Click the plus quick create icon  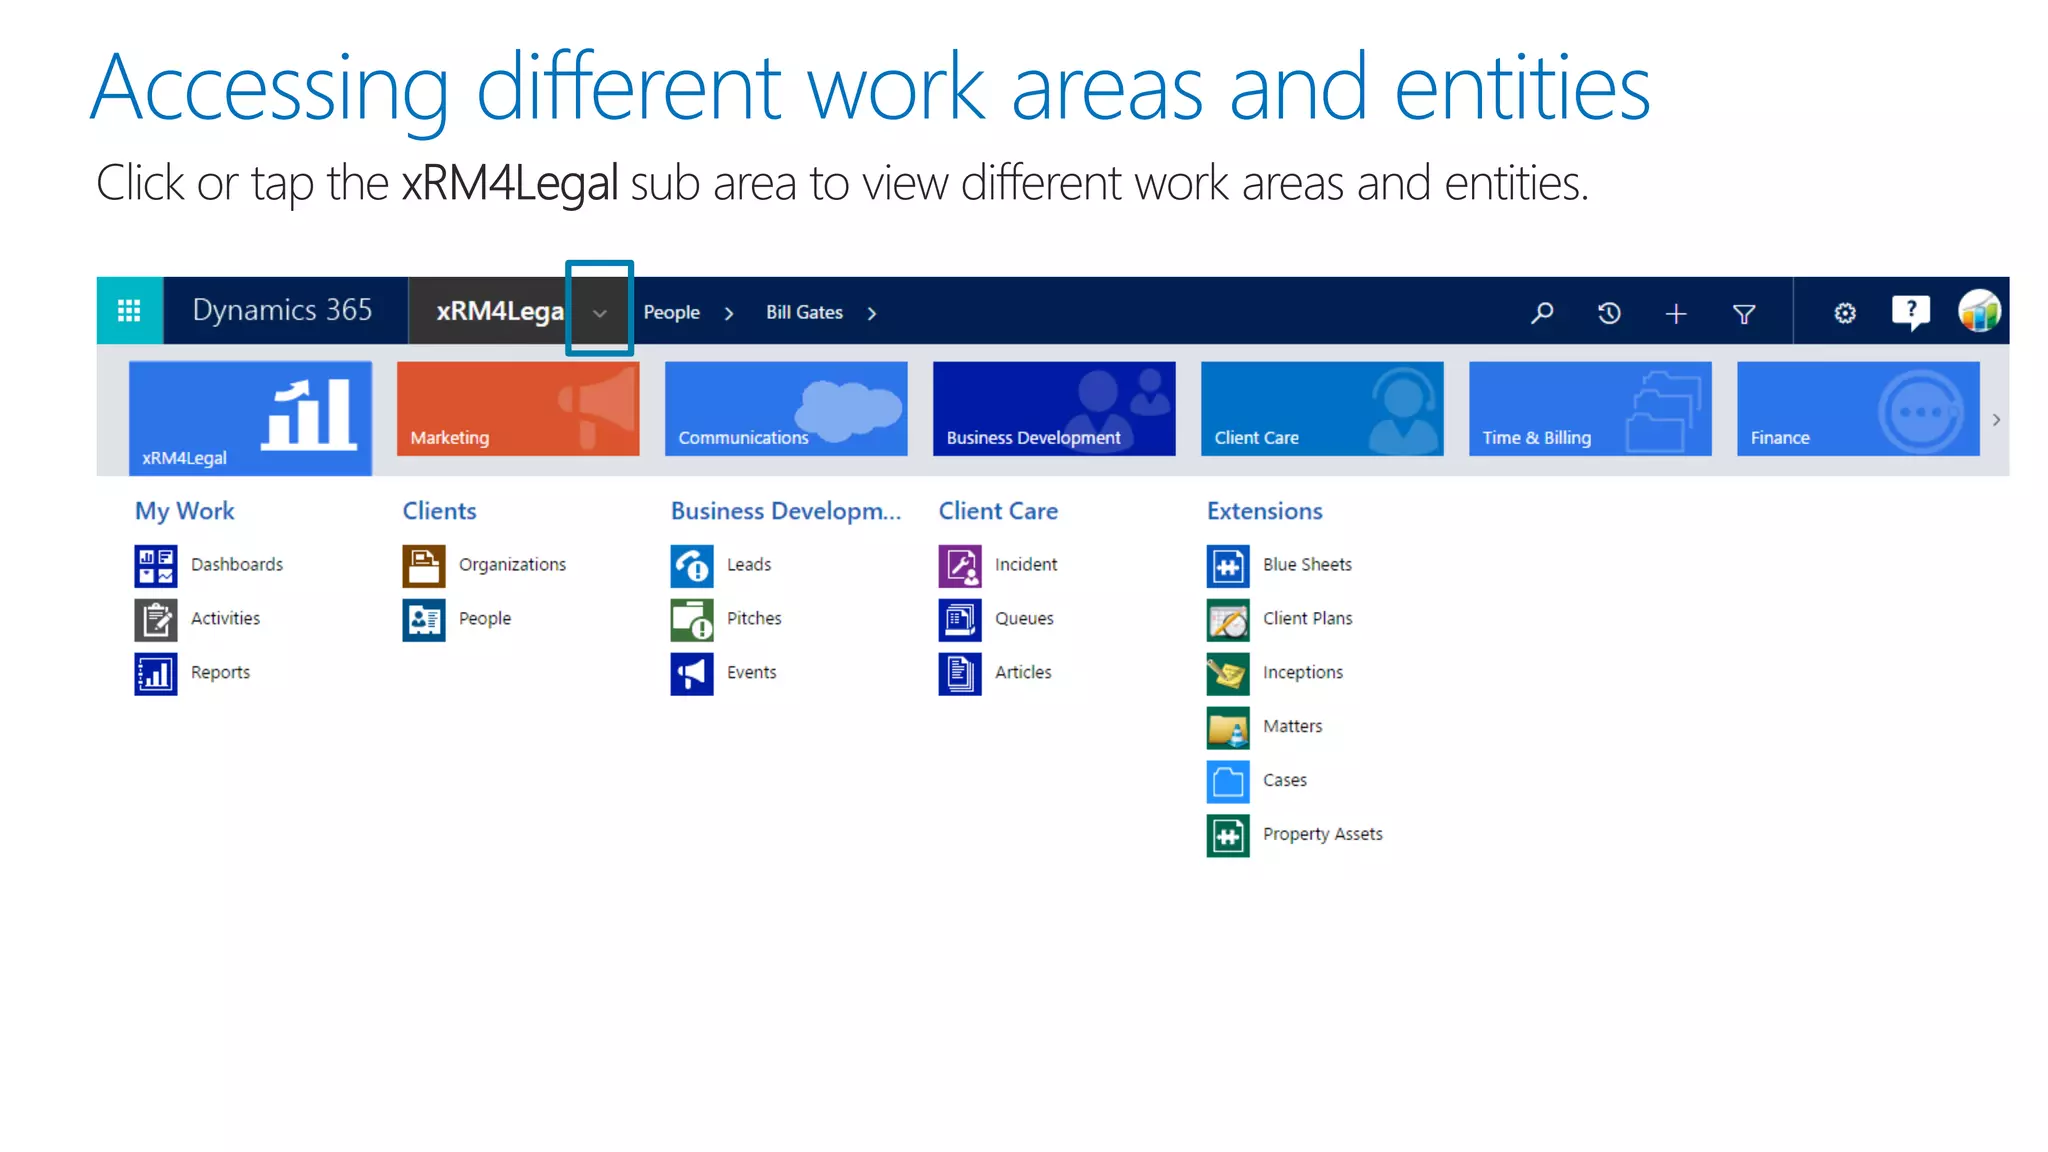1676,314
